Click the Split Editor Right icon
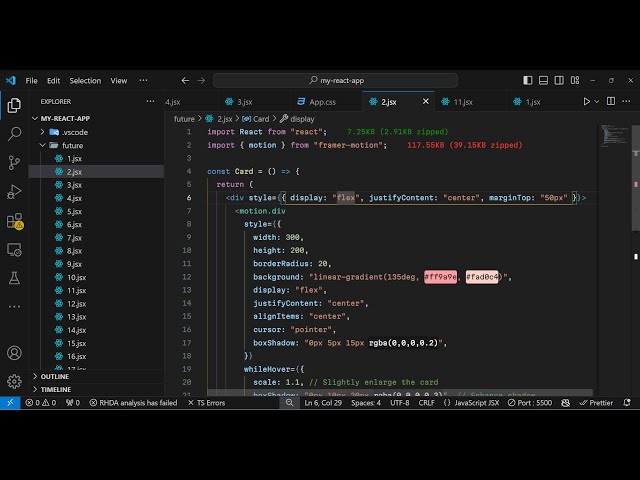This screenshot has height=480, width=640. pyautogui.click(x=611, y=101)
